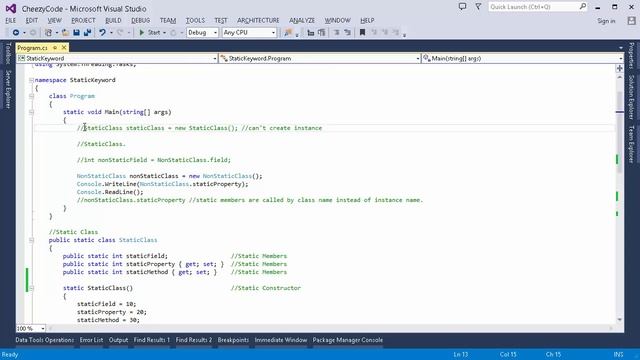640x360 pixels.
Task: Click the Sign in link
Action: pos(606,21)
